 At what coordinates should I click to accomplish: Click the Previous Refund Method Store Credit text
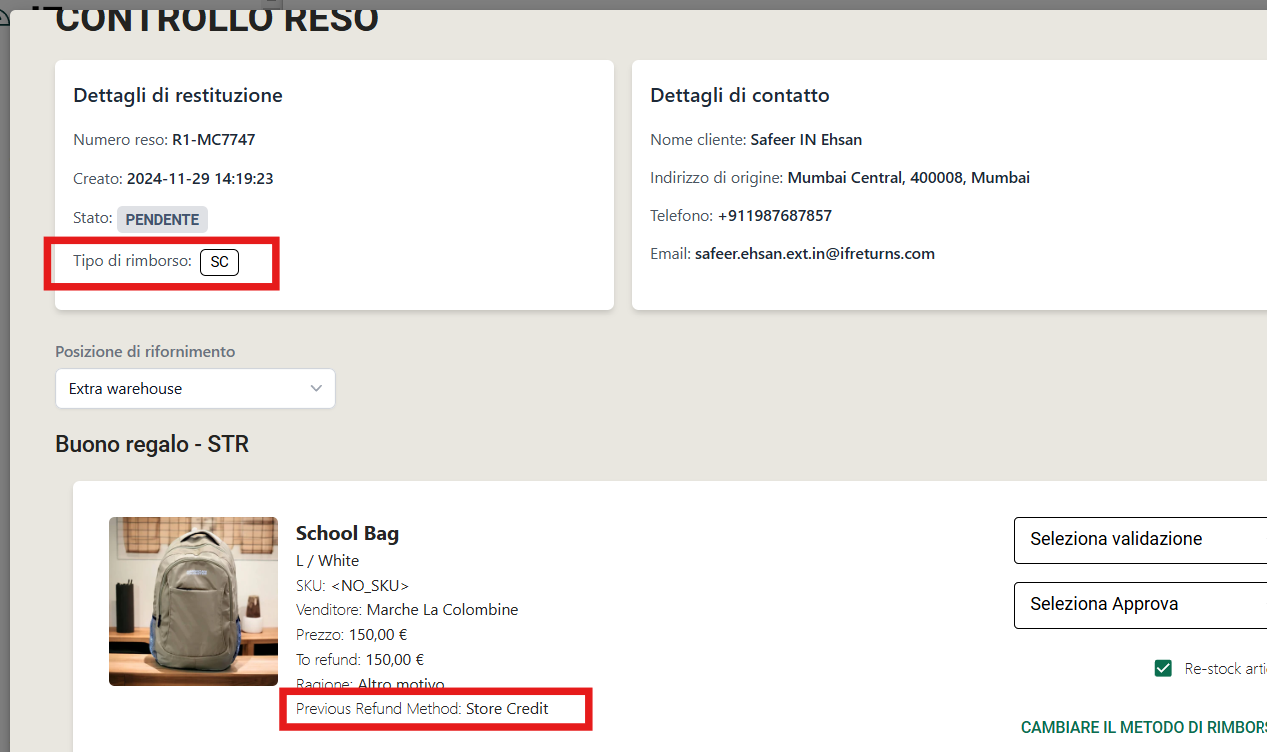[435, 708]
